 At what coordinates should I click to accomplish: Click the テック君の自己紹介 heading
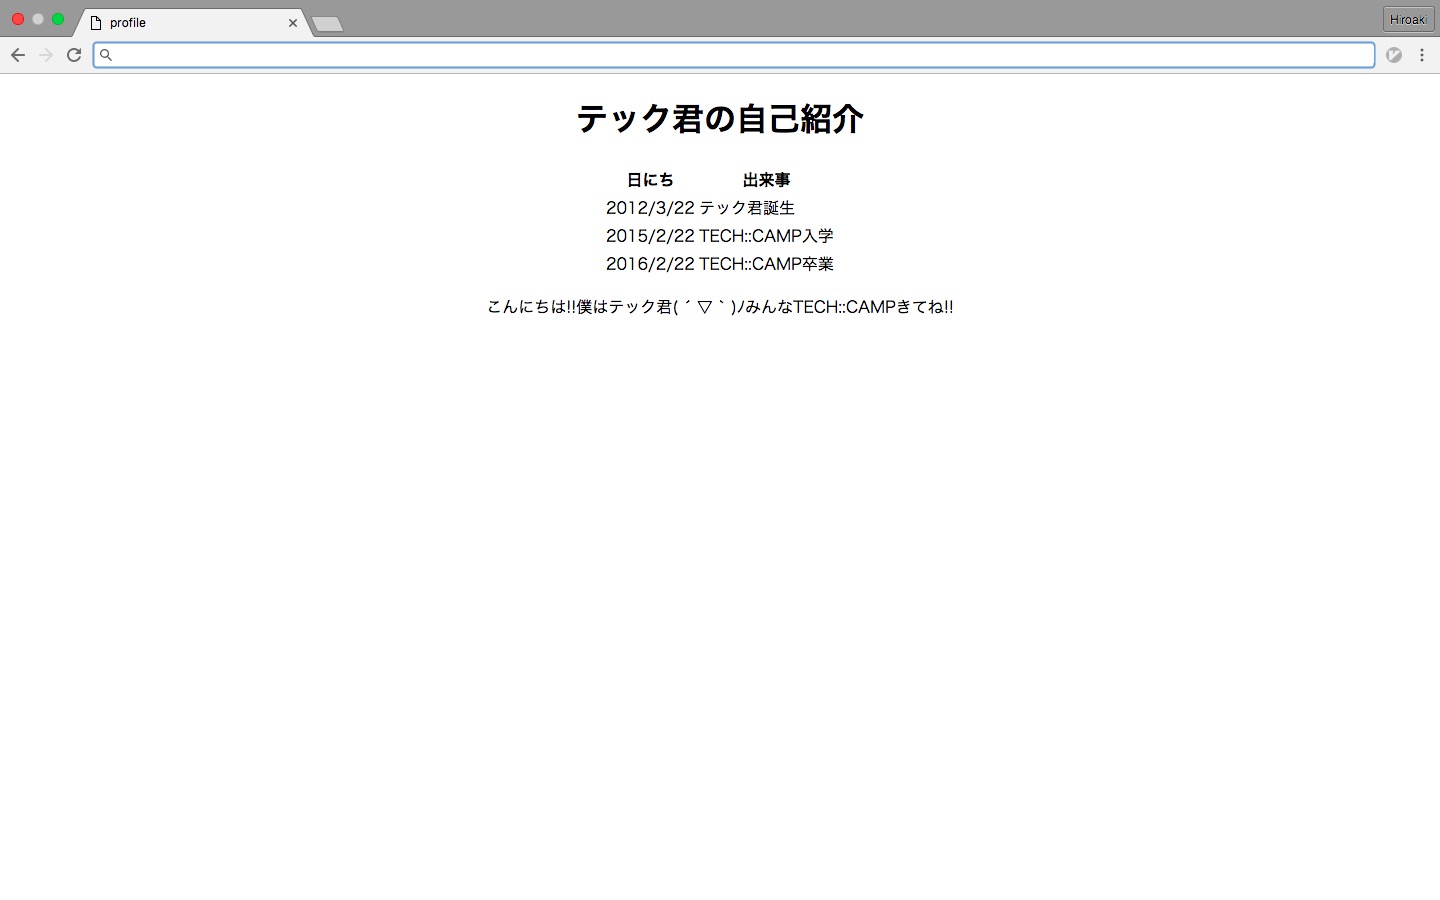coord(720,119)
